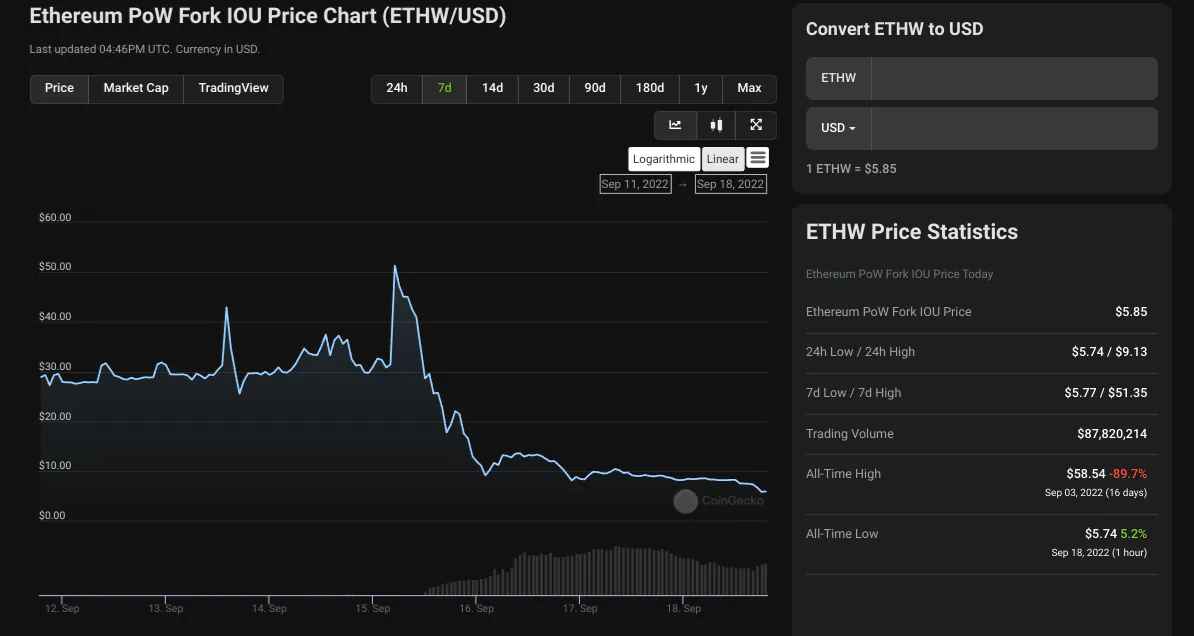Focus the USD amount input field
The width and height of the screenshot is (1194, 636).
point(1014,128)
